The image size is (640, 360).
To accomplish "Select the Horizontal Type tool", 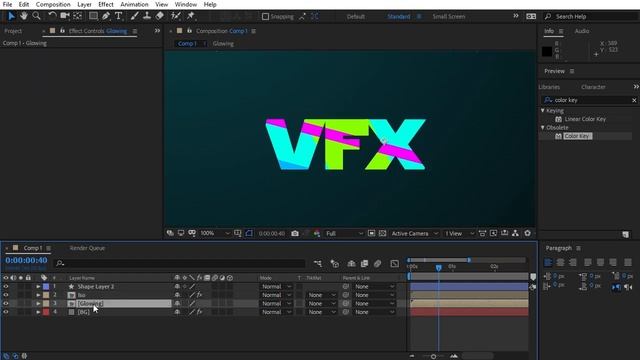I will coord(119,16).
